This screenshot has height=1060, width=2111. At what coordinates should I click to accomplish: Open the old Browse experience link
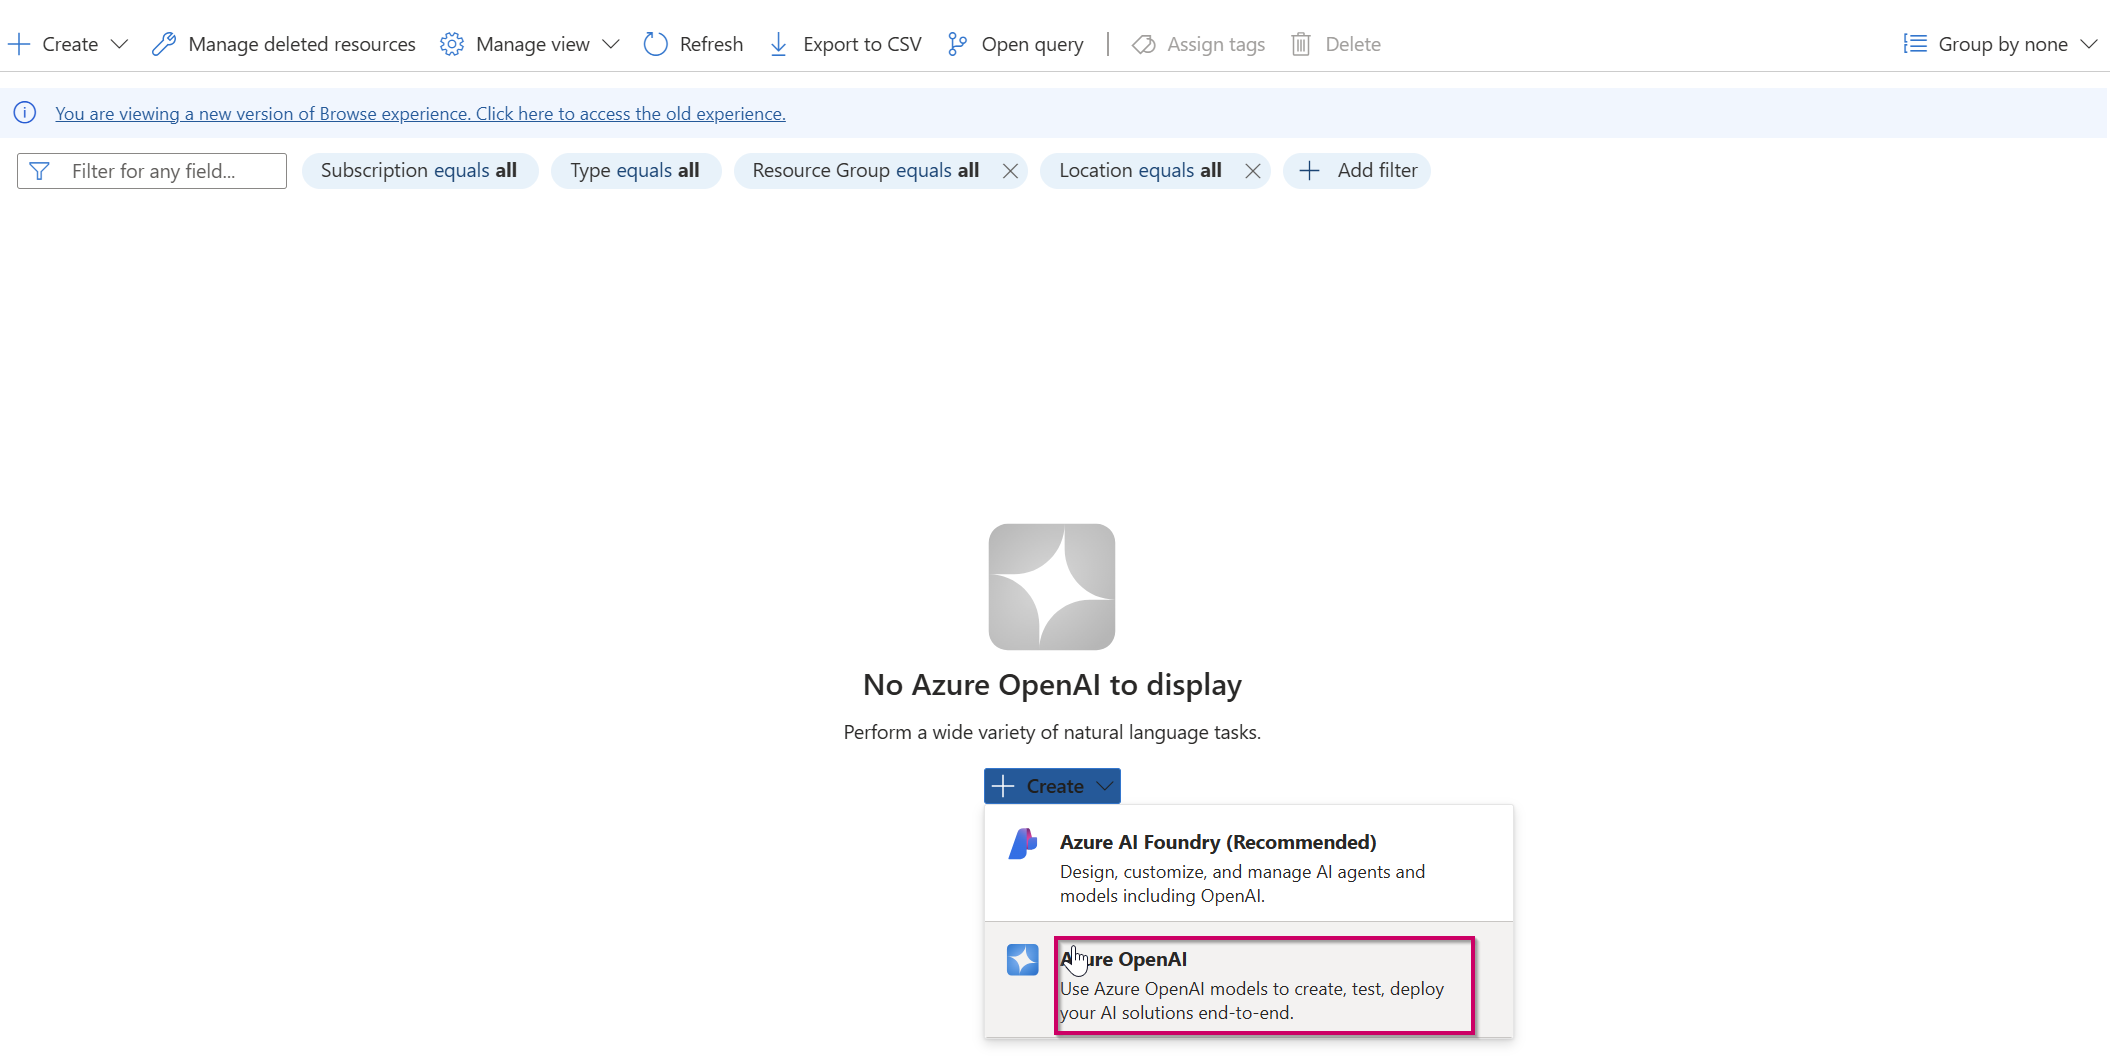420,113
